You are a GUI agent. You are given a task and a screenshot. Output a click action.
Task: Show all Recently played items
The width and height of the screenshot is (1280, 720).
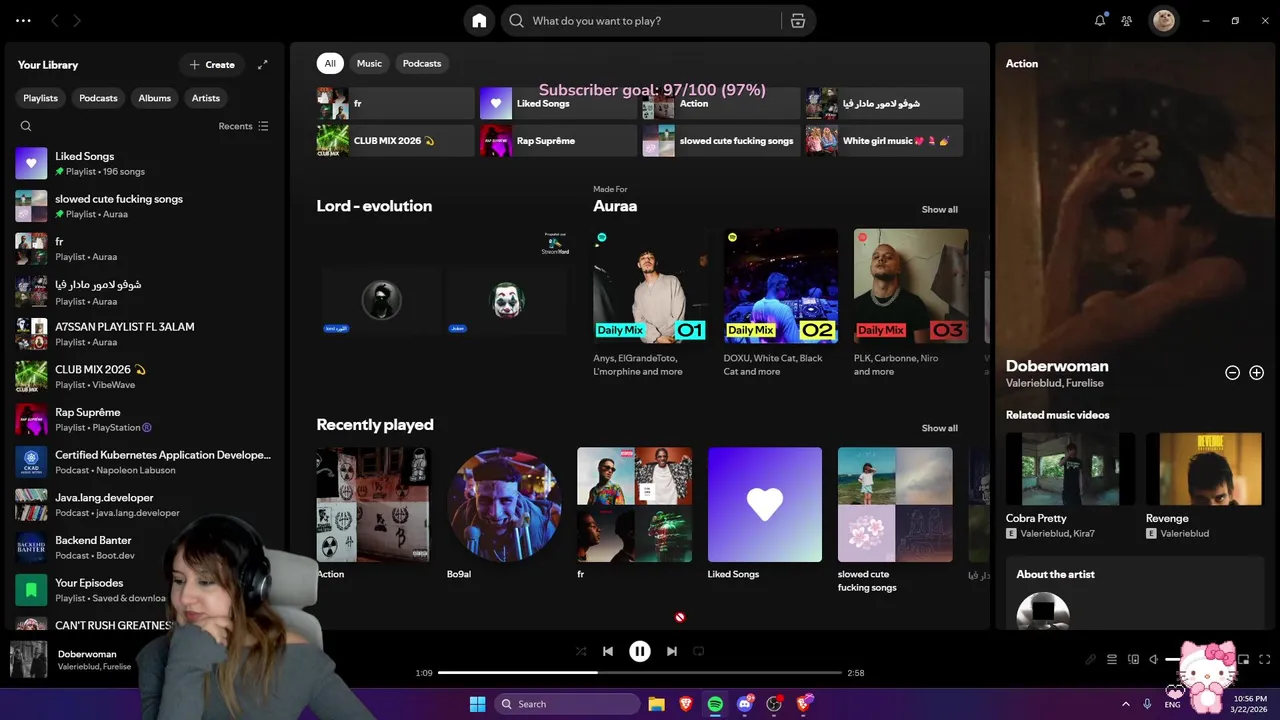click(939, 428)
